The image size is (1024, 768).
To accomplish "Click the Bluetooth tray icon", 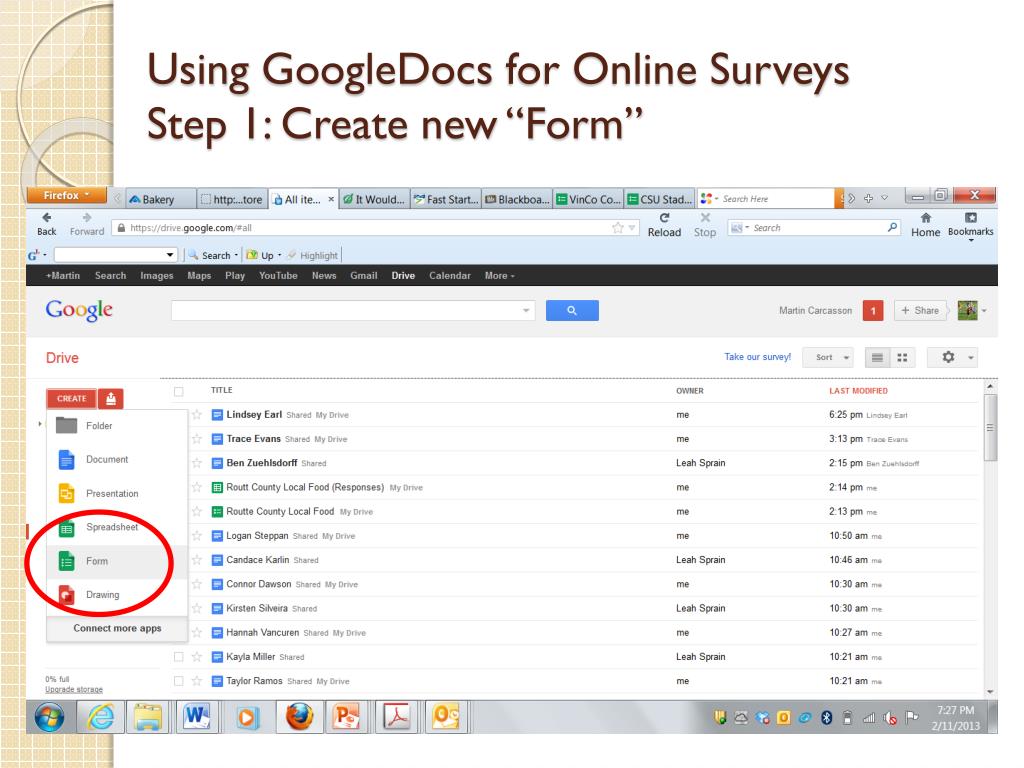I will pyautogui.click(x=826, y=718).
